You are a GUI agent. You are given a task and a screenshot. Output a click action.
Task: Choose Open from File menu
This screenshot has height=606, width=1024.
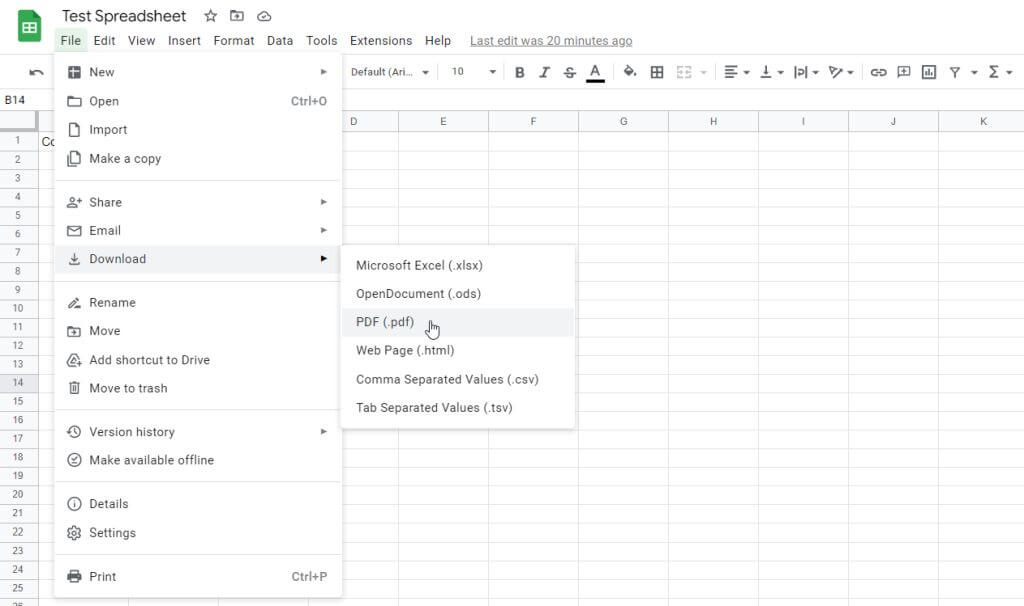198,101
